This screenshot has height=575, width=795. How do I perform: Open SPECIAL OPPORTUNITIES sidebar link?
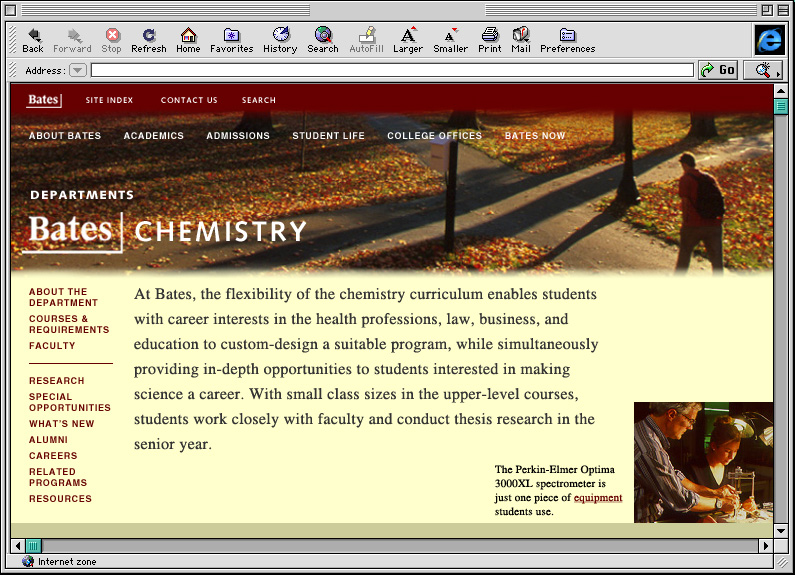(x=69, y=402)
